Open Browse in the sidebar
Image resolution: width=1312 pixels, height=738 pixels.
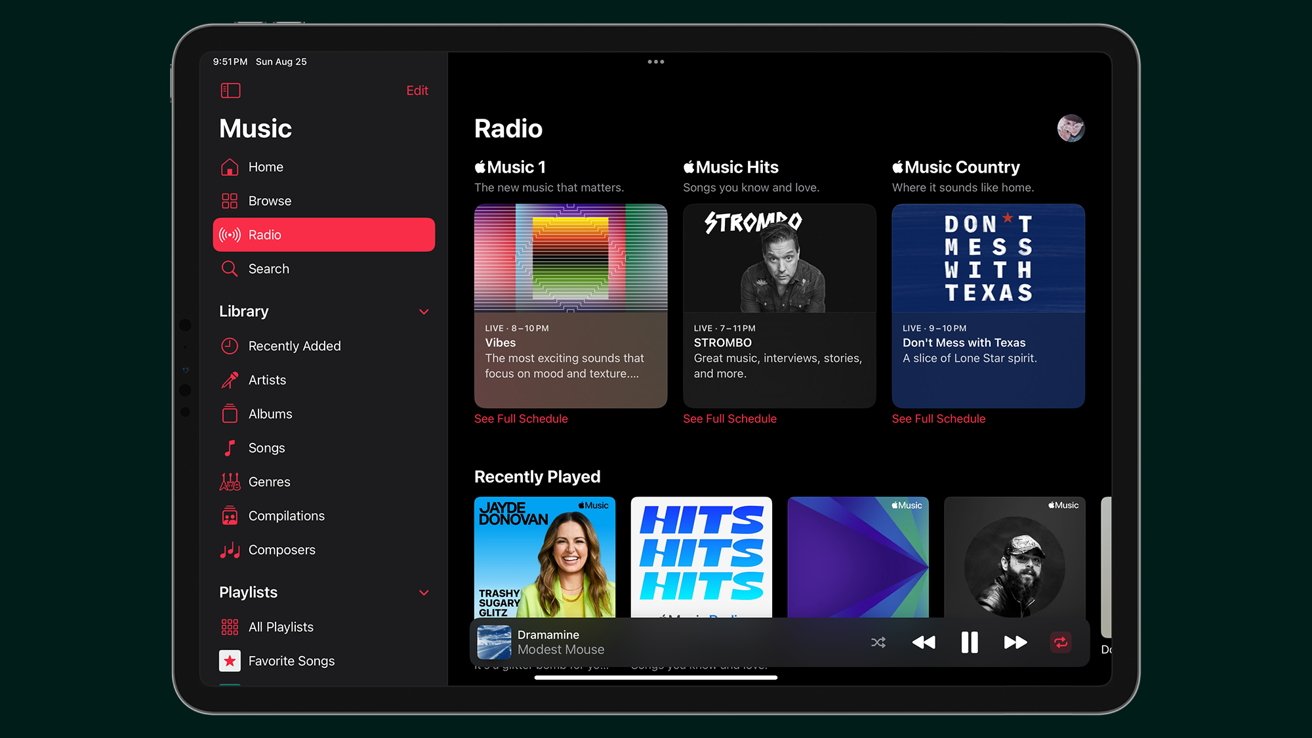click(x=324, y=201)
